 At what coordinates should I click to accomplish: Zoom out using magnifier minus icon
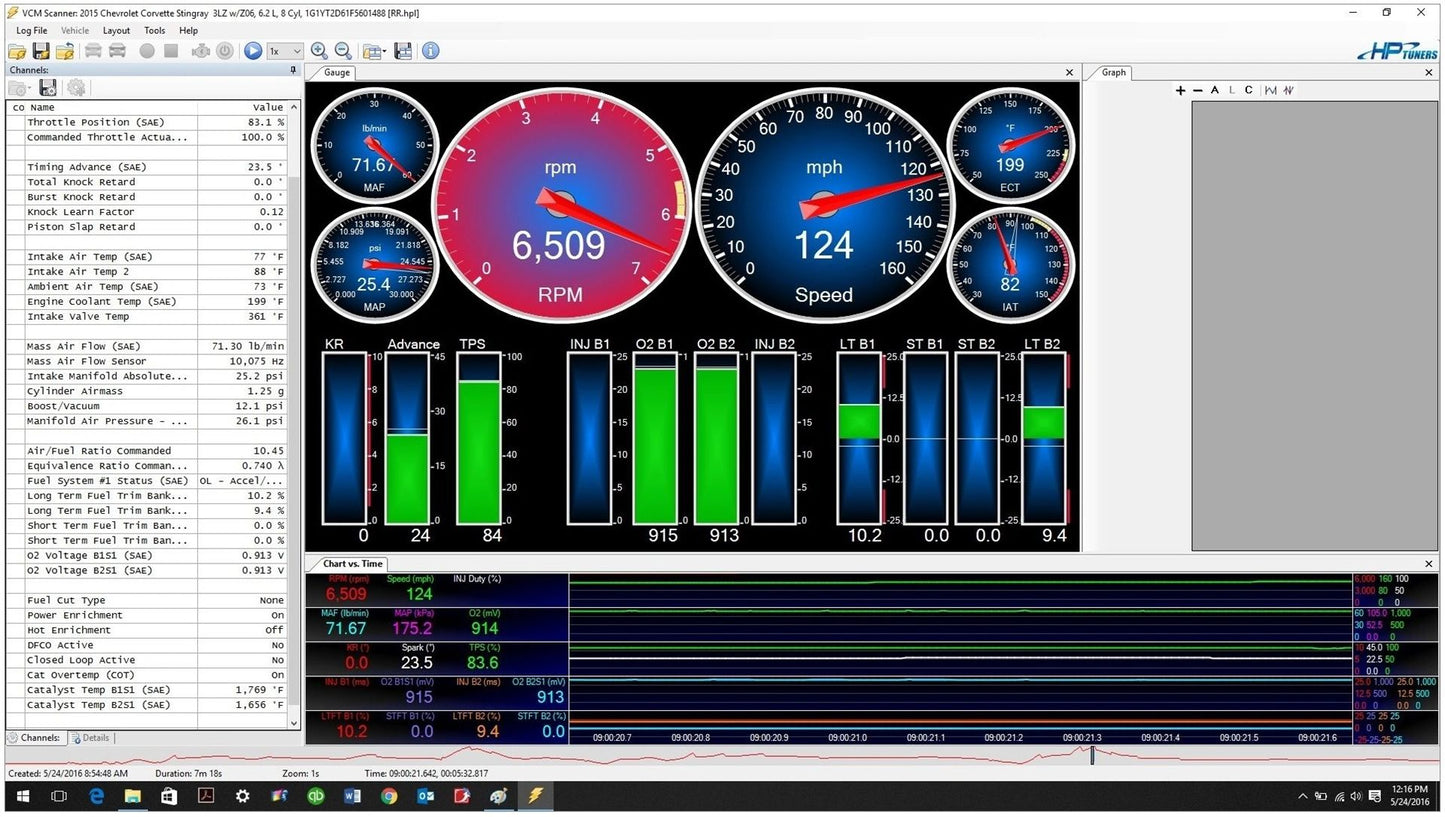(343, 50)
